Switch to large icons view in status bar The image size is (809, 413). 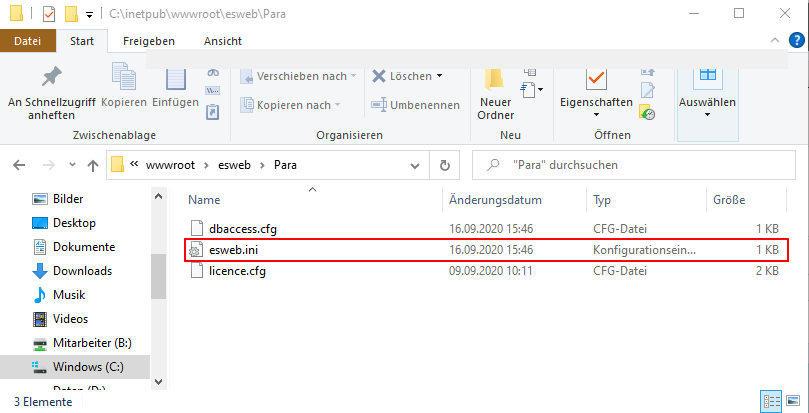pyautogui.click(x=793, y=401)
